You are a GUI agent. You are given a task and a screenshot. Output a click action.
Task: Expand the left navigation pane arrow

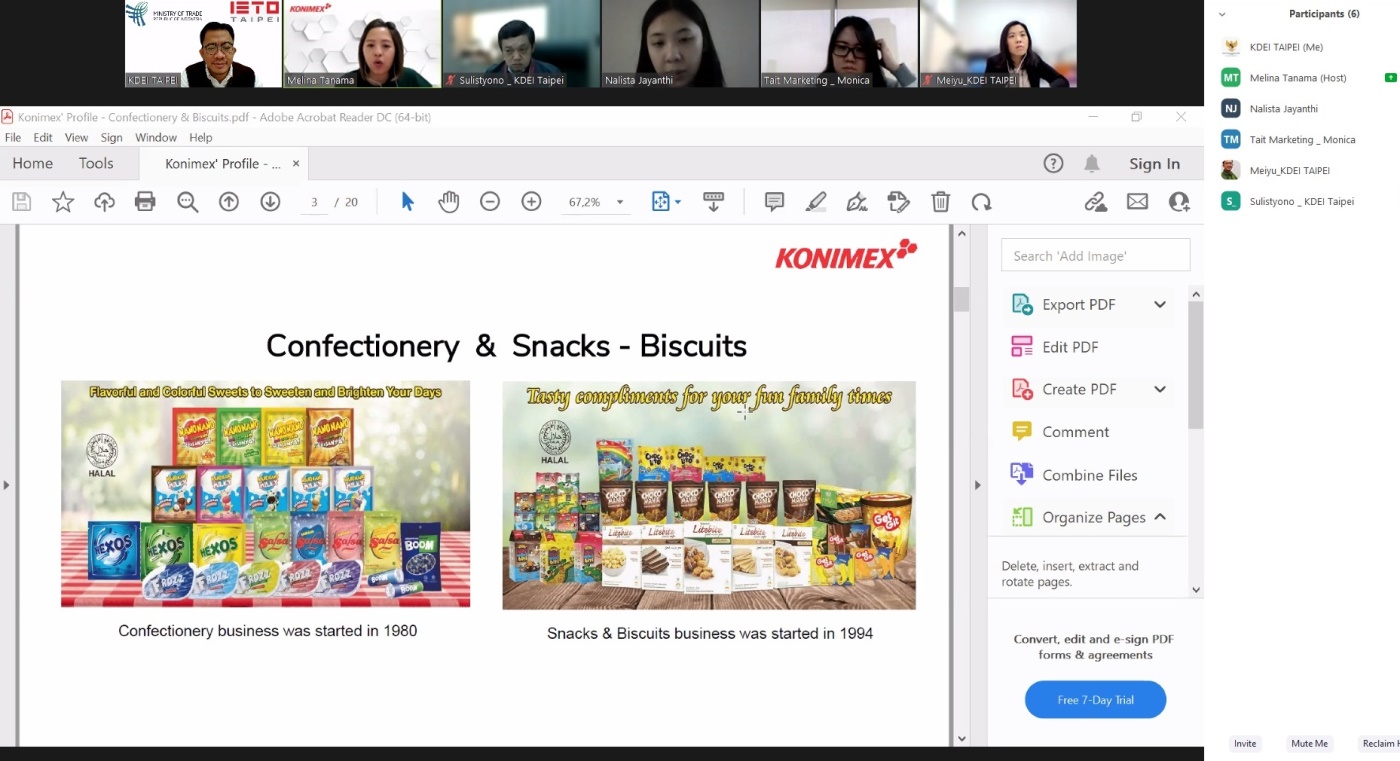(x=6, y=485)
